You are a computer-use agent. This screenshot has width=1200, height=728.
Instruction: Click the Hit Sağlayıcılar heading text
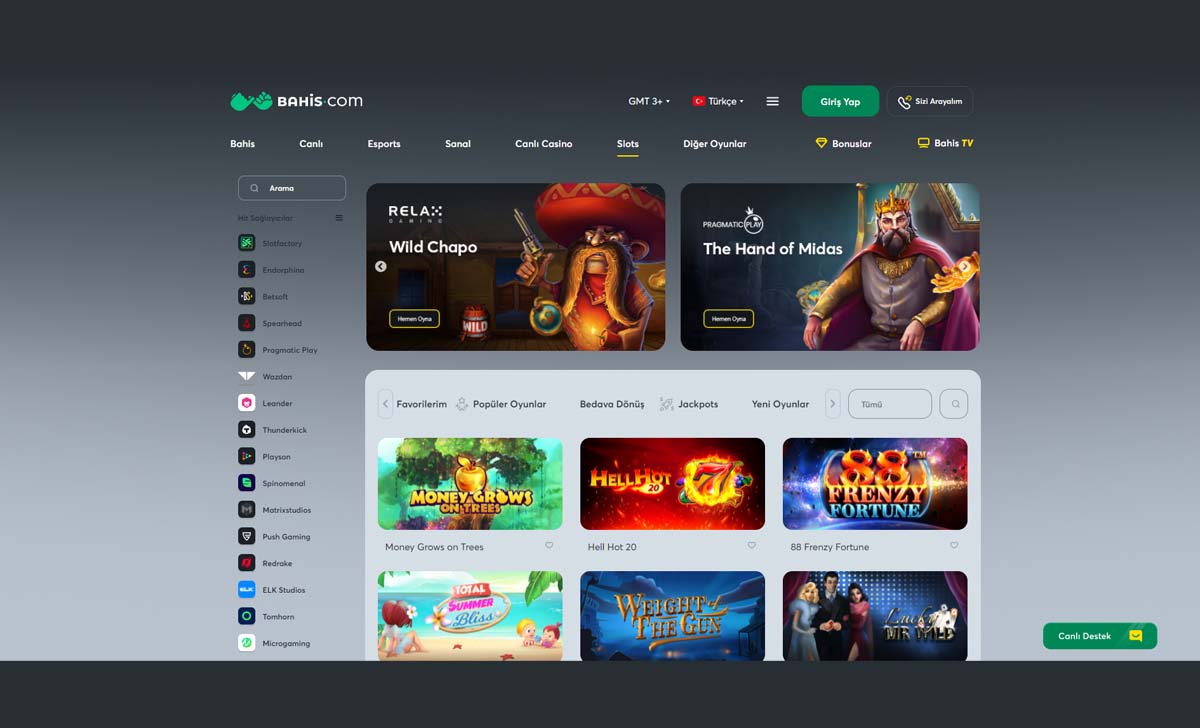(x=265, y=218)
